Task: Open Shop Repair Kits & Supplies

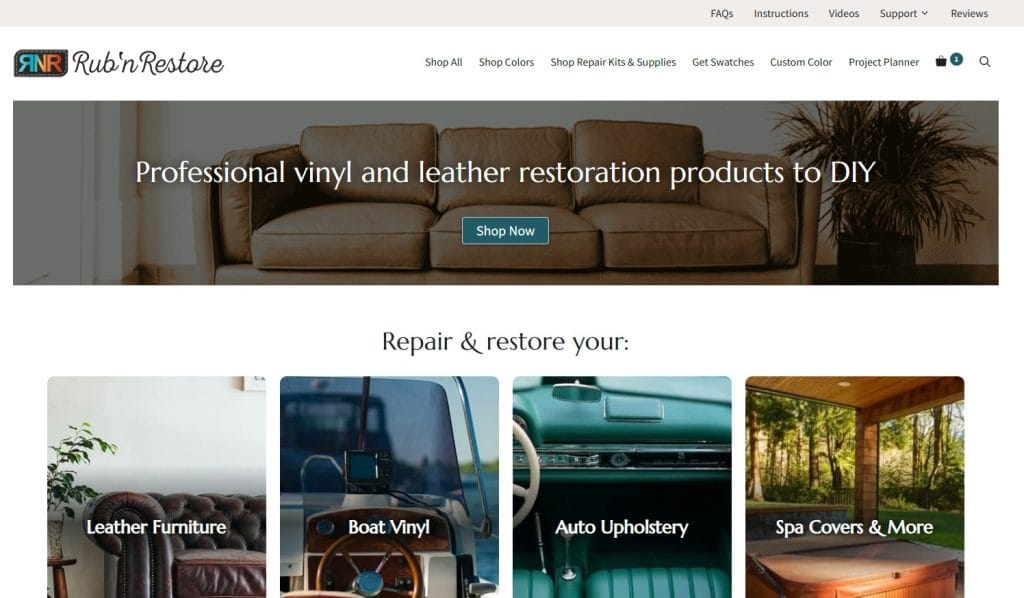Action: click(x=613, y=62)
